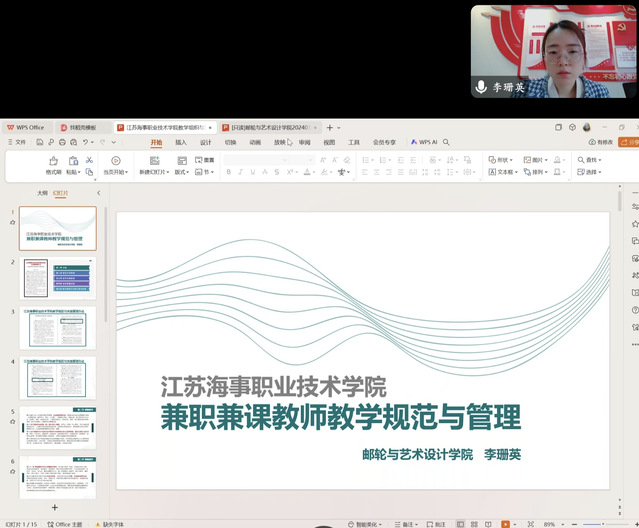Switch to the Insert (插入) ribbon tab
This screenshot has width=639, height=528.
[181, 142]
